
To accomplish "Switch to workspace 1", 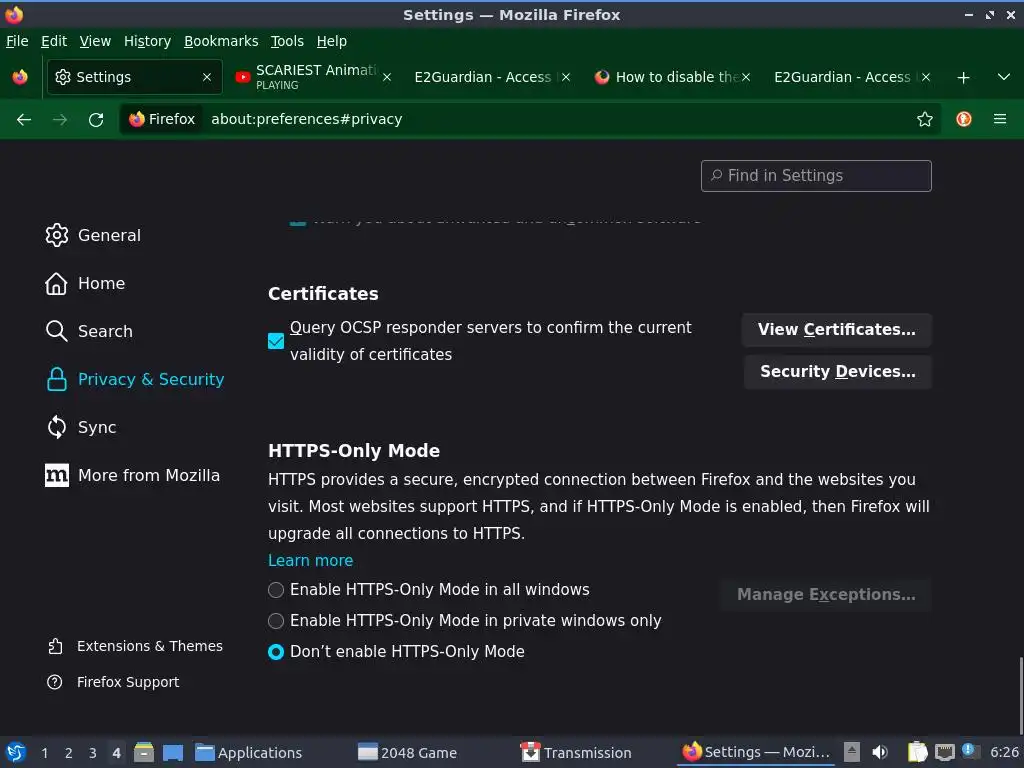I will pos(44,753).
